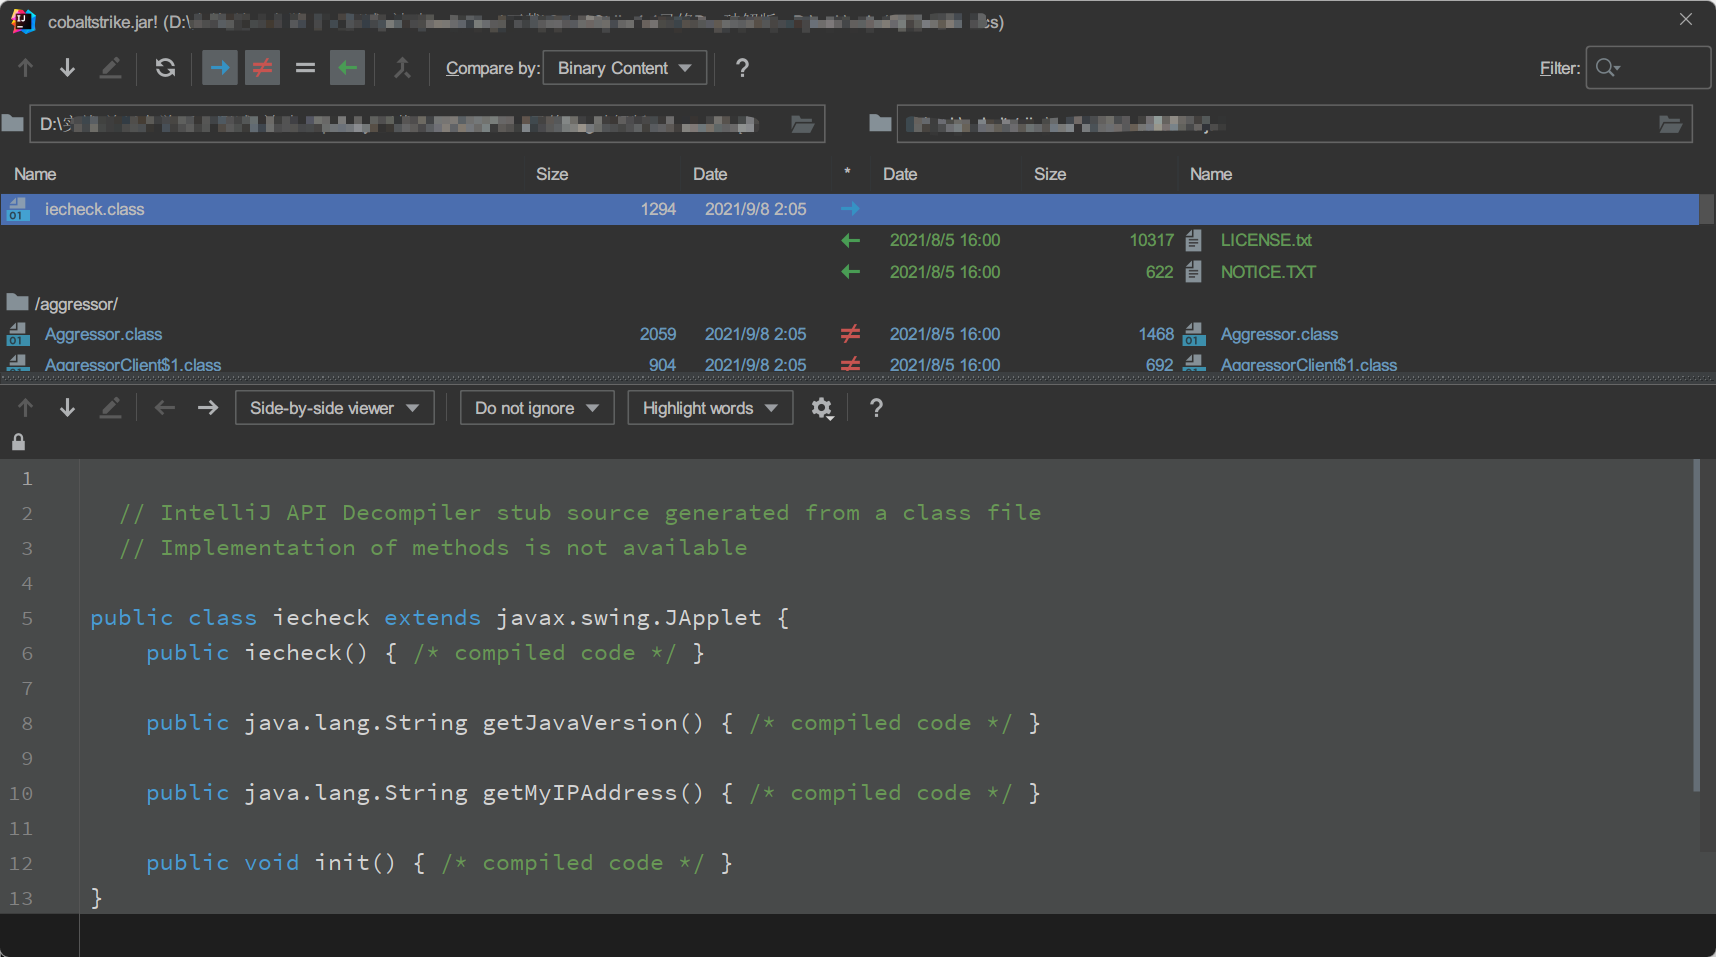The image size is (1716, 957).
Task: Go to previous difference in top toolbar
Action: tap(26, 68)
